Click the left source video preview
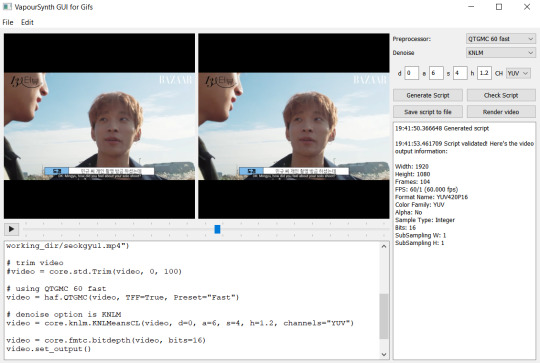540x363 pixels. (99, 126)
